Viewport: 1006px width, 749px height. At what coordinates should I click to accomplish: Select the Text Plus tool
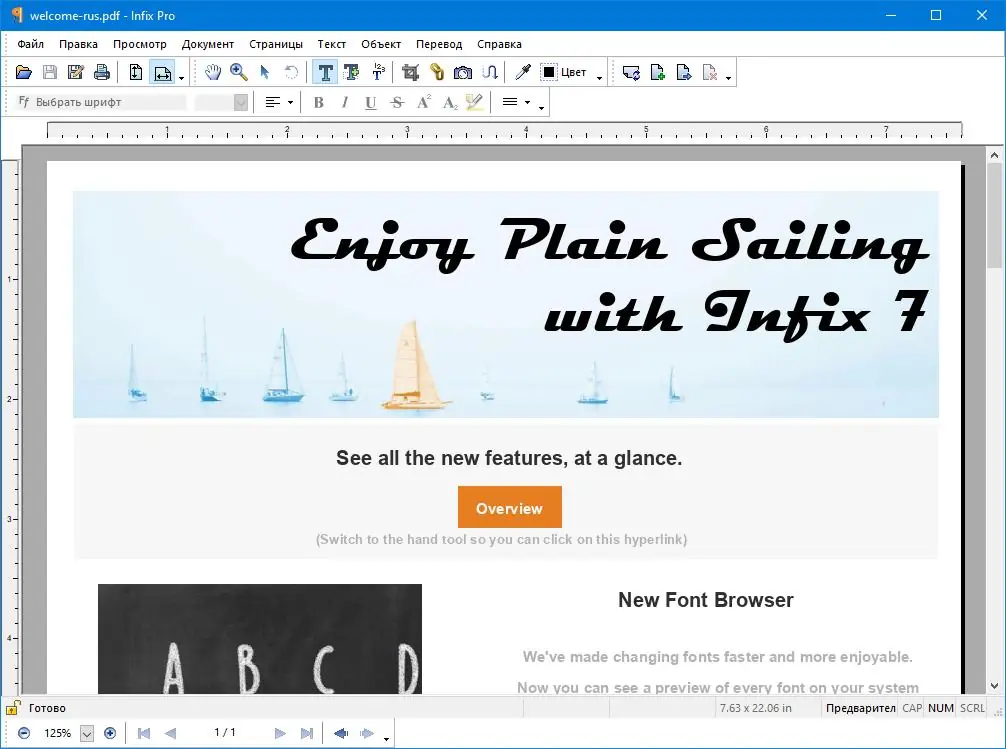(x=352, y=73)
